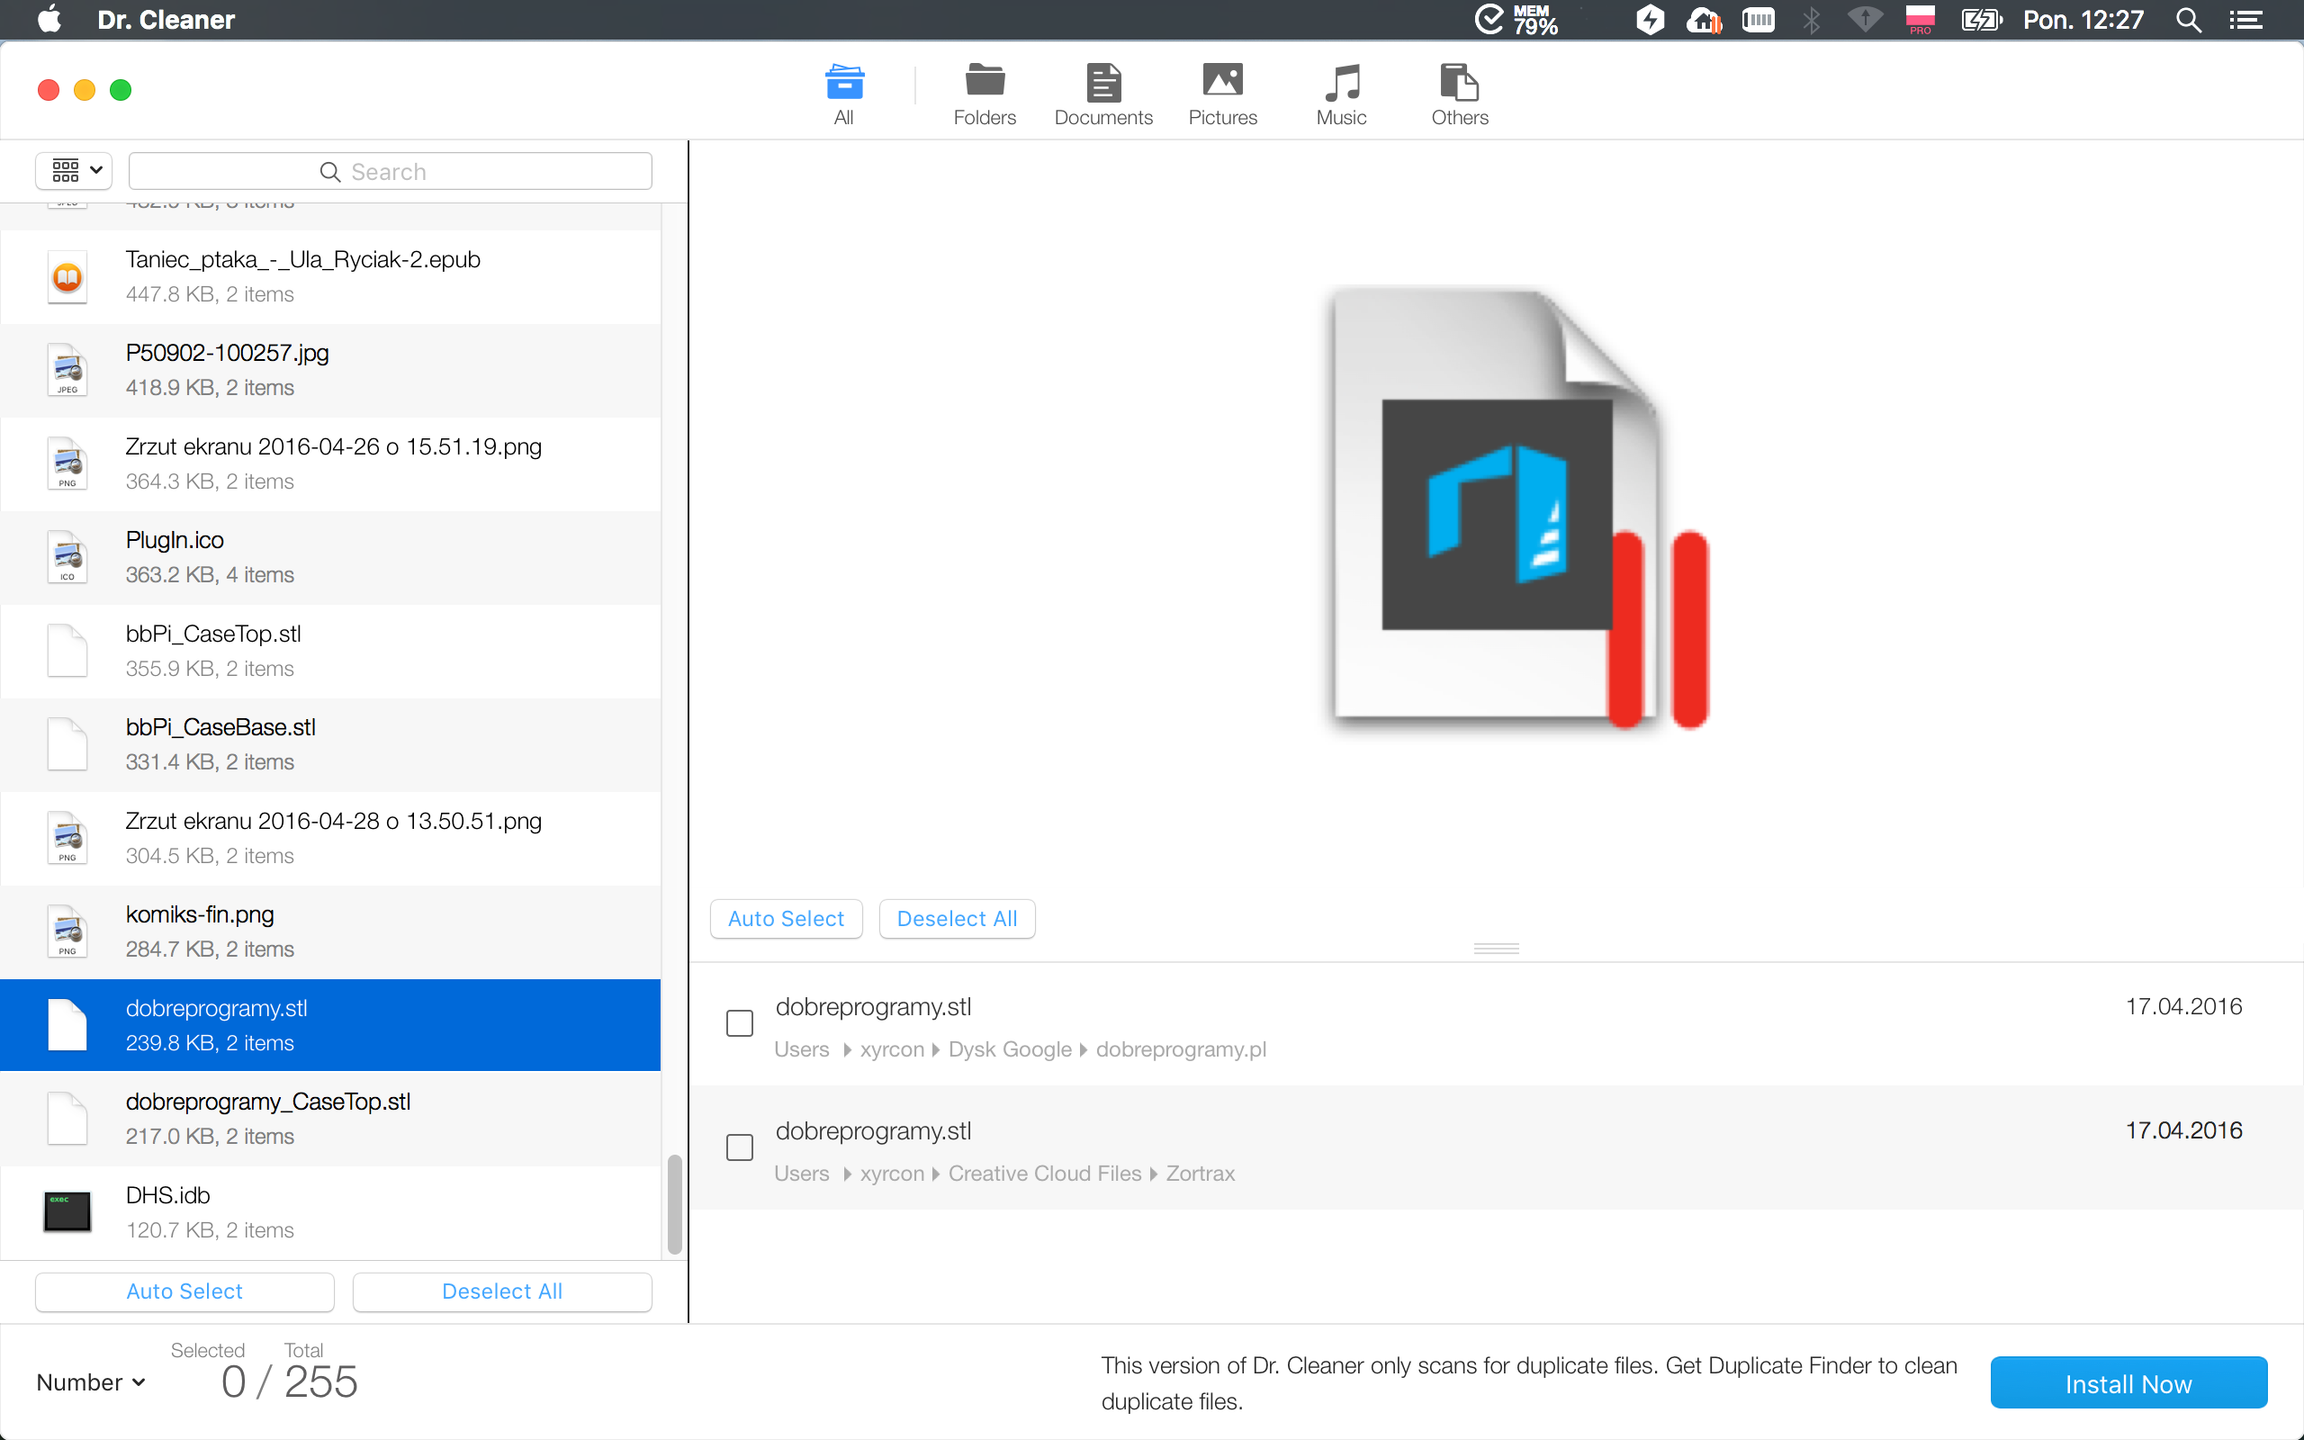Screen dimensions: 2304x1440
Task: Check dobreprogramy.stl in Creative Cloud Files
Action: [740, 1147]
